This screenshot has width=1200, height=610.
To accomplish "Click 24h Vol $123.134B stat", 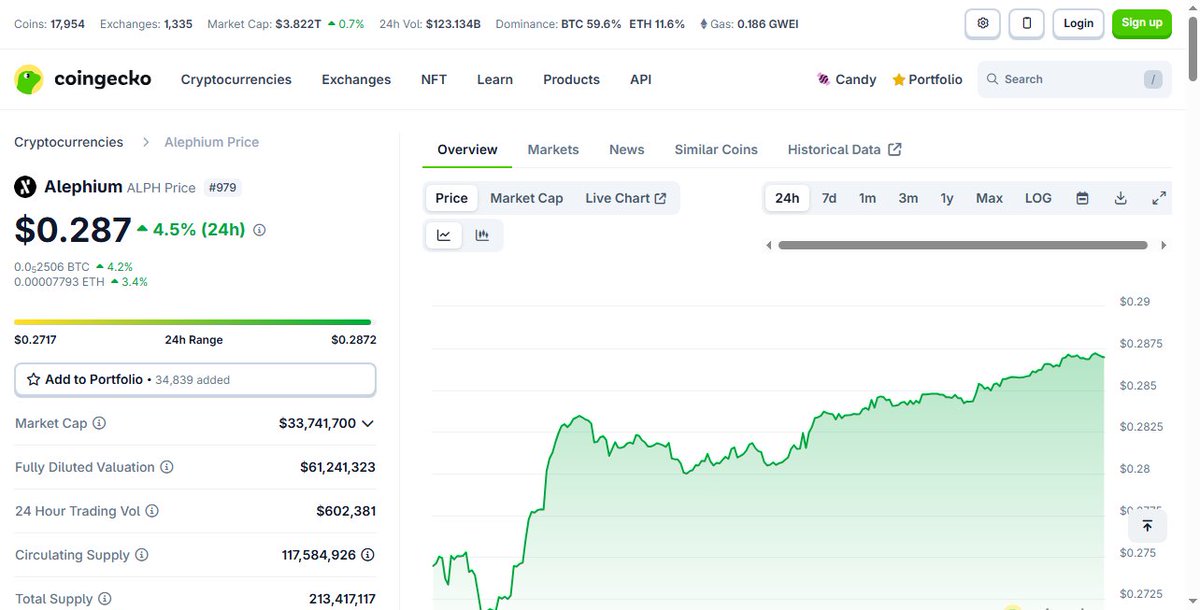I will tap(430, 23).
